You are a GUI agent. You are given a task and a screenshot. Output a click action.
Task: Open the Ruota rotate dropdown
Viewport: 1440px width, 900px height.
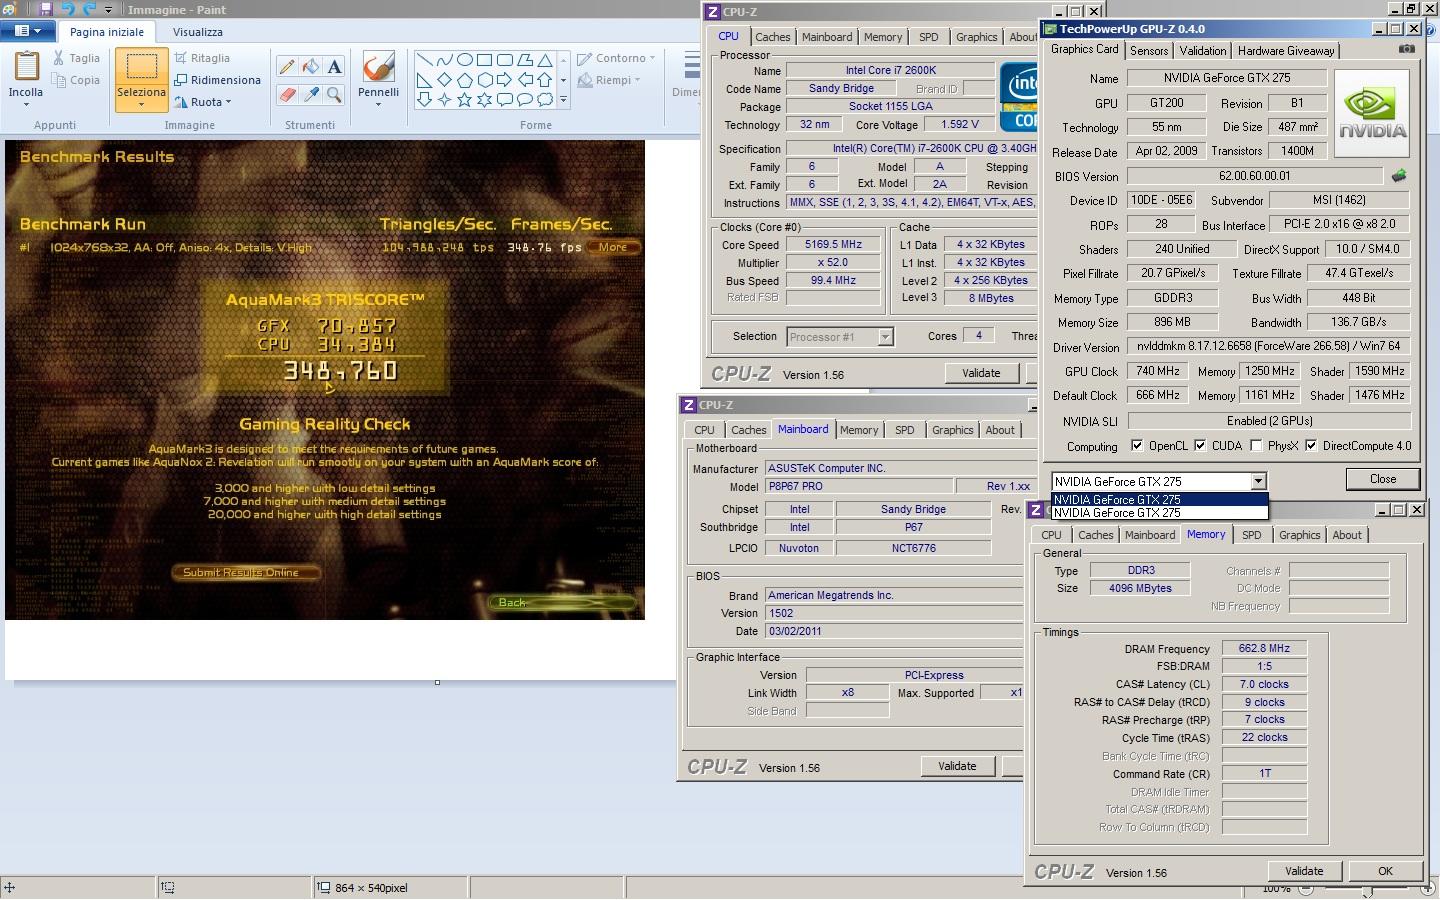[203, 102]
